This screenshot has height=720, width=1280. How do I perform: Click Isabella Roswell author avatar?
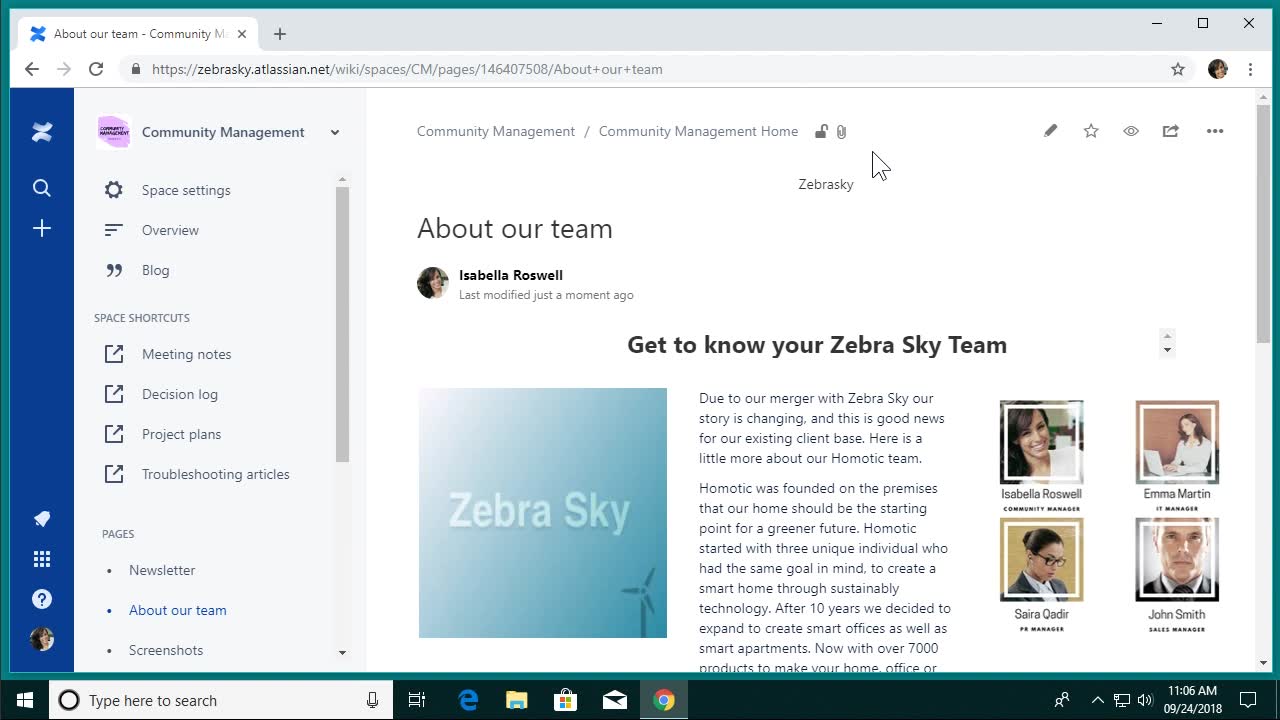[x=433, y=283]
